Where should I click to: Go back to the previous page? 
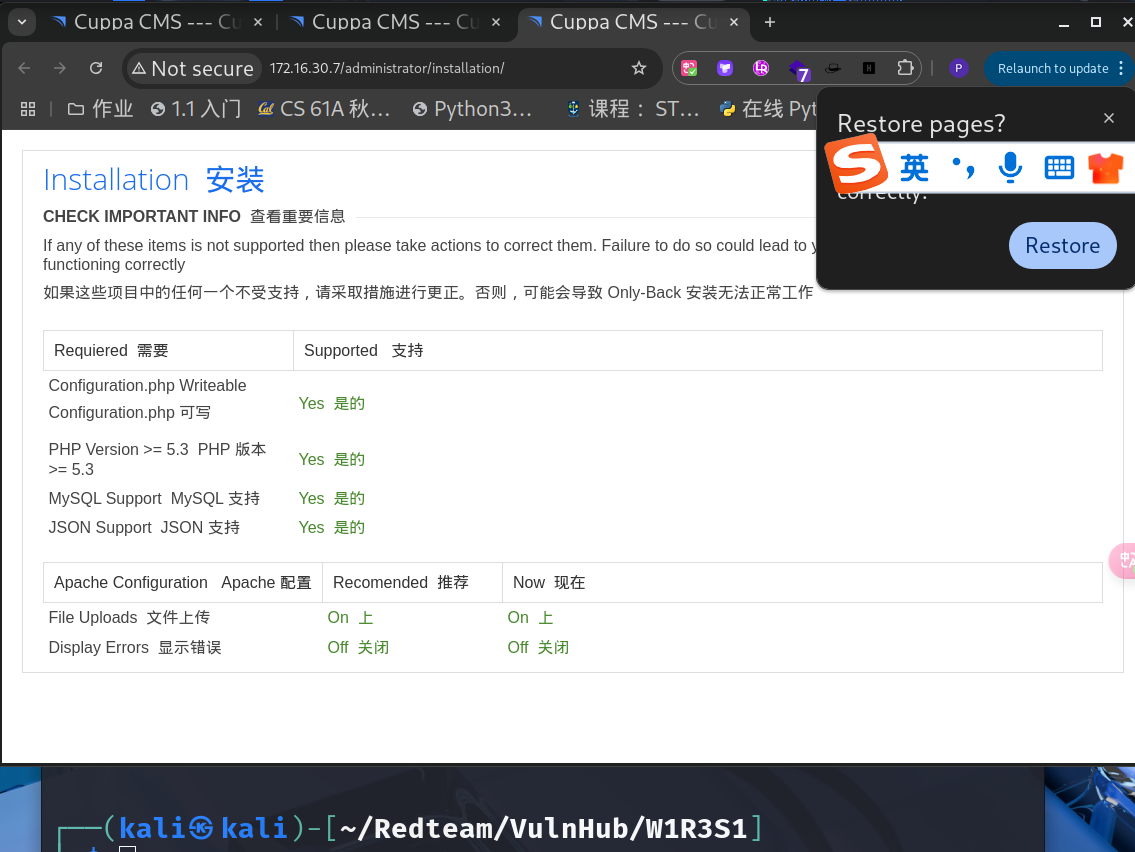pos(25,68)
